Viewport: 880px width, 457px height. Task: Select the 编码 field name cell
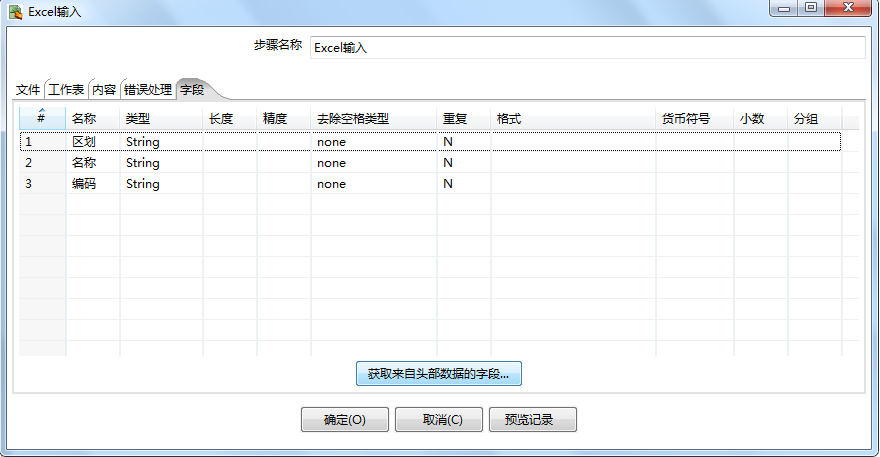tap(93, 184)
